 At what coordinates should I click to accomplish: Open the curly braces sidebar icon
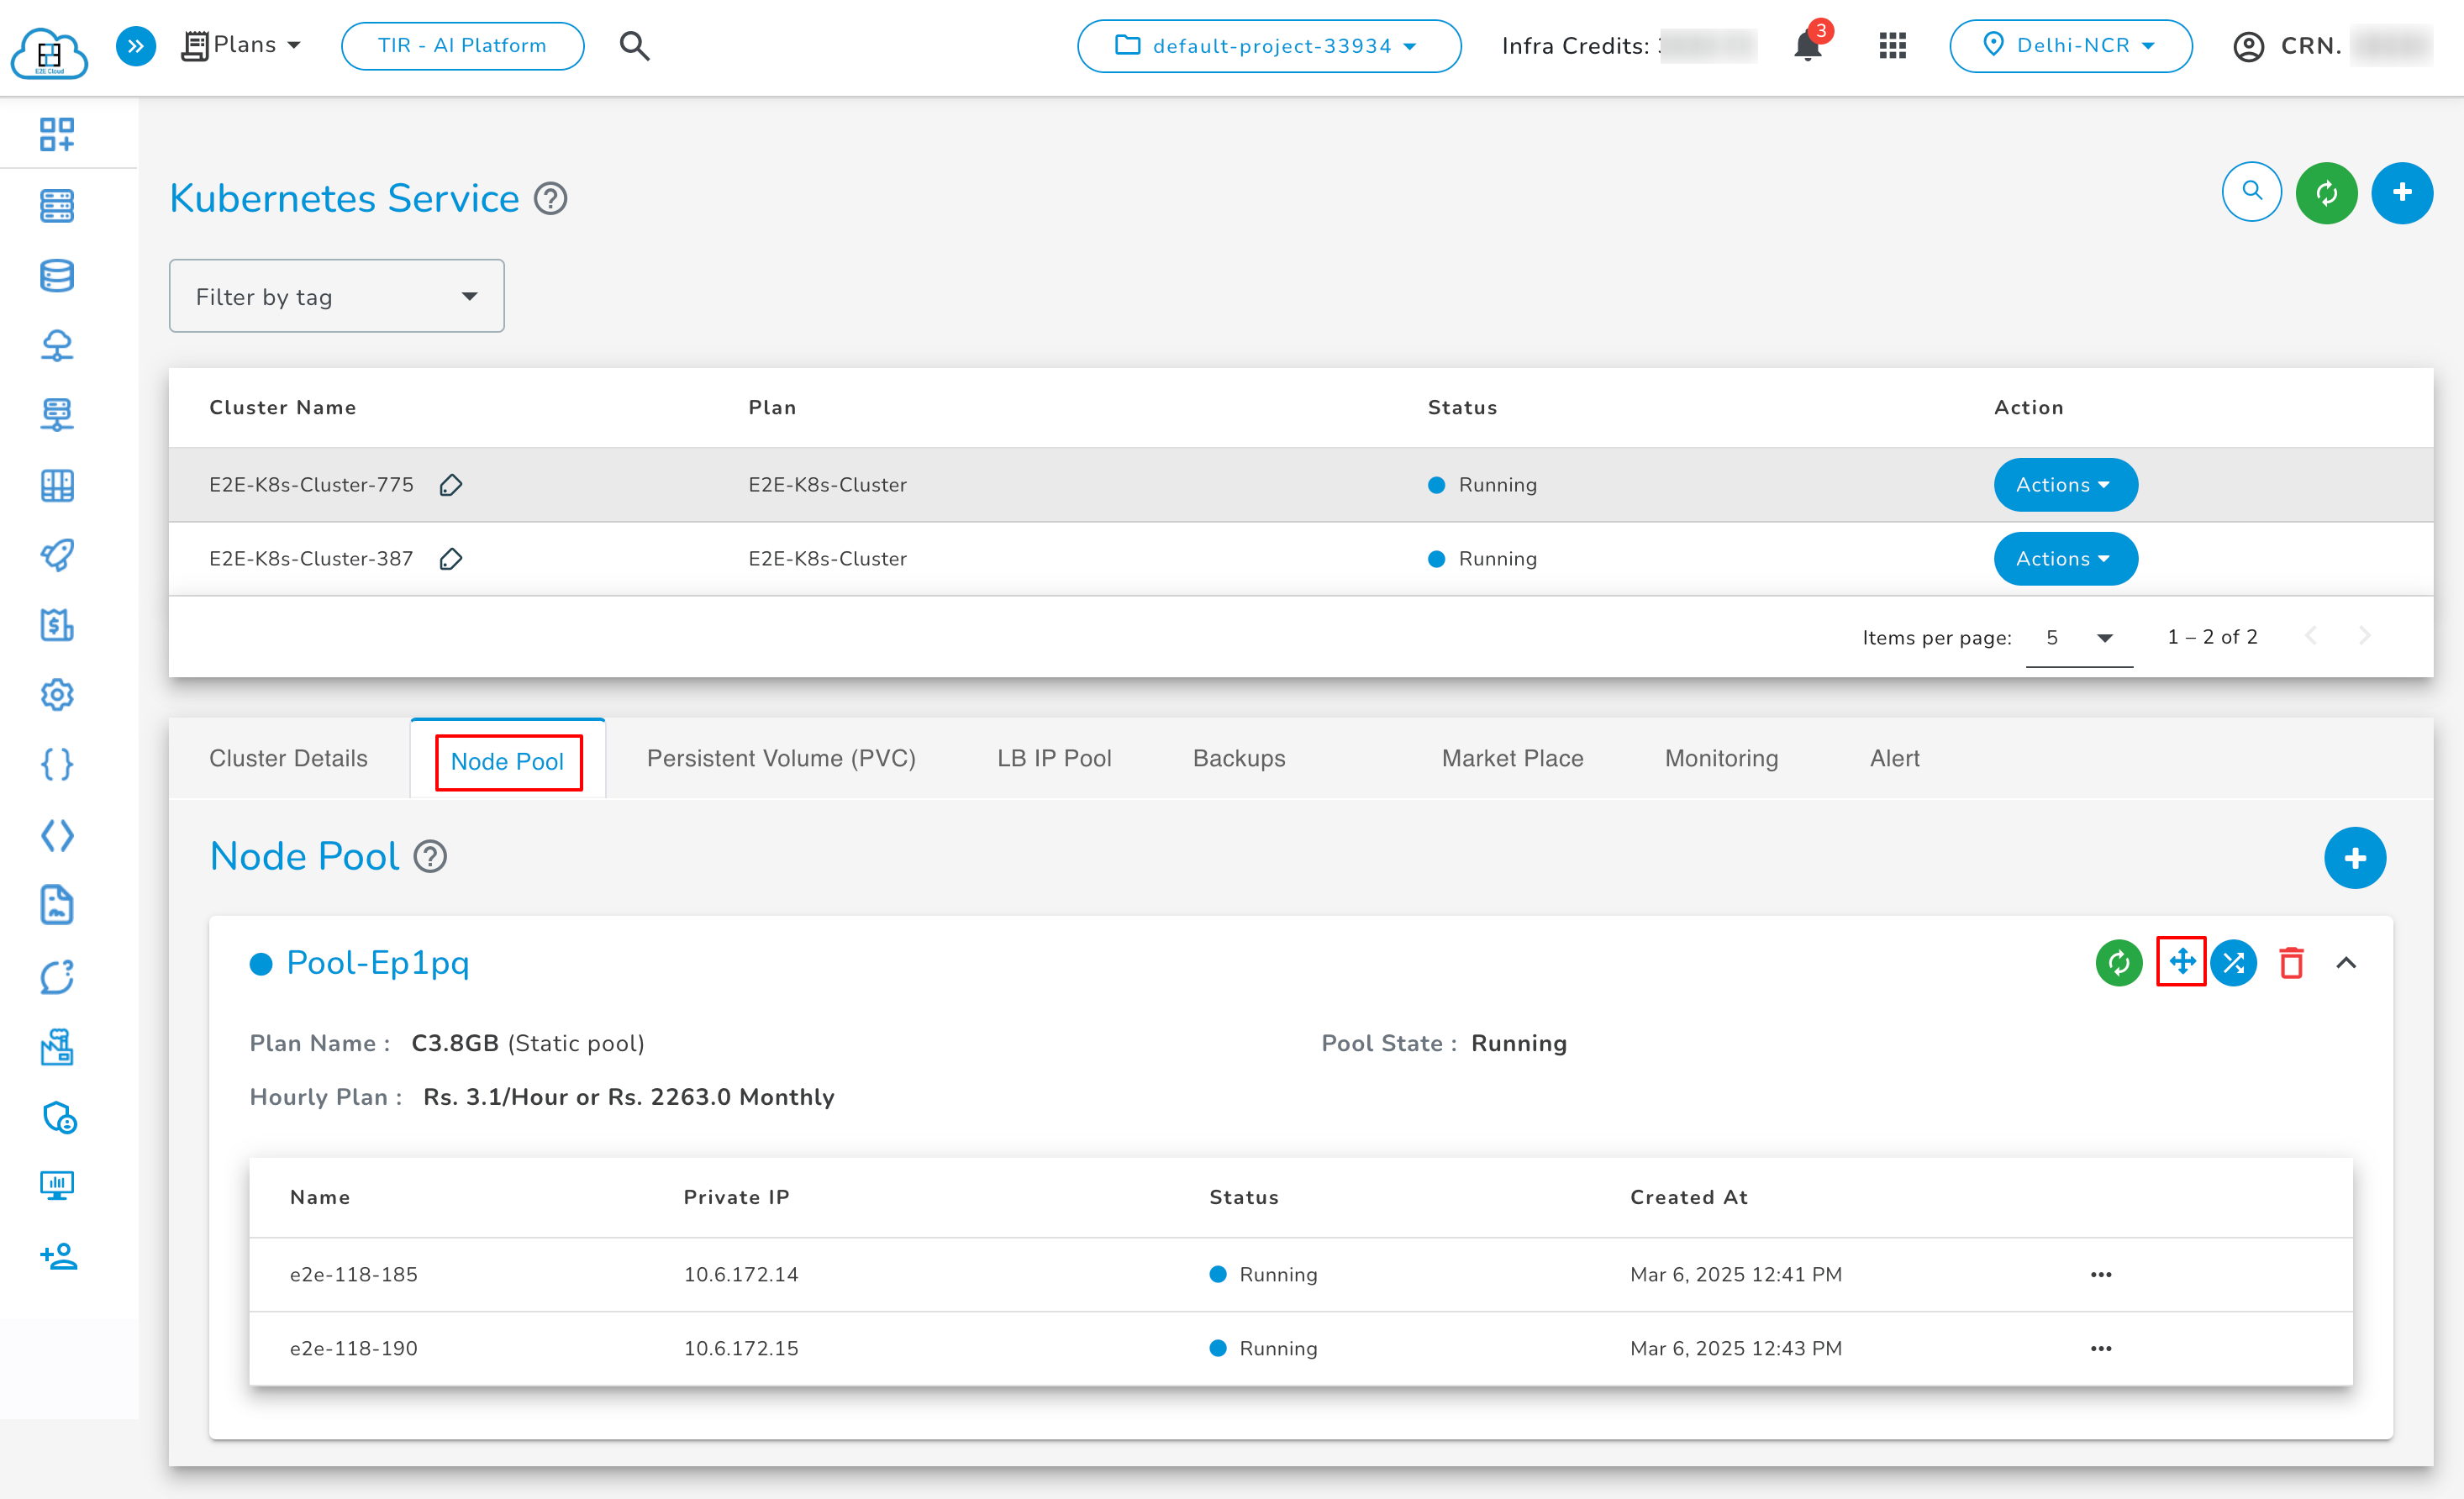57,765
